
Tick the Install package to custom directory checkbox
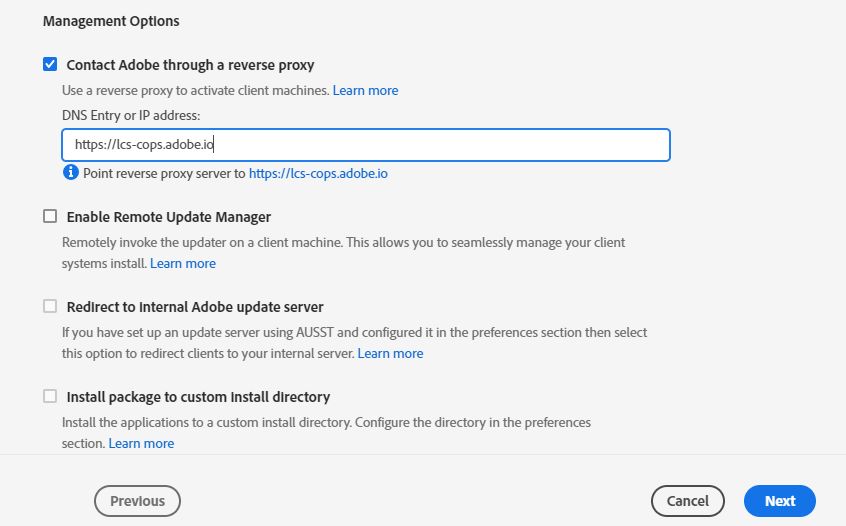click(x=50, y=396)
